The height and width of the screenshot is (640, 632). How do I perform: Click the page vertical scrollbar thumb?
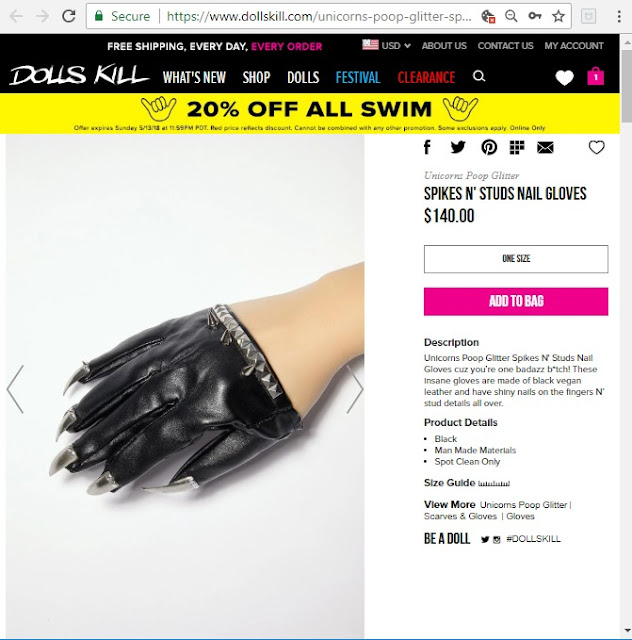(626, 86)
